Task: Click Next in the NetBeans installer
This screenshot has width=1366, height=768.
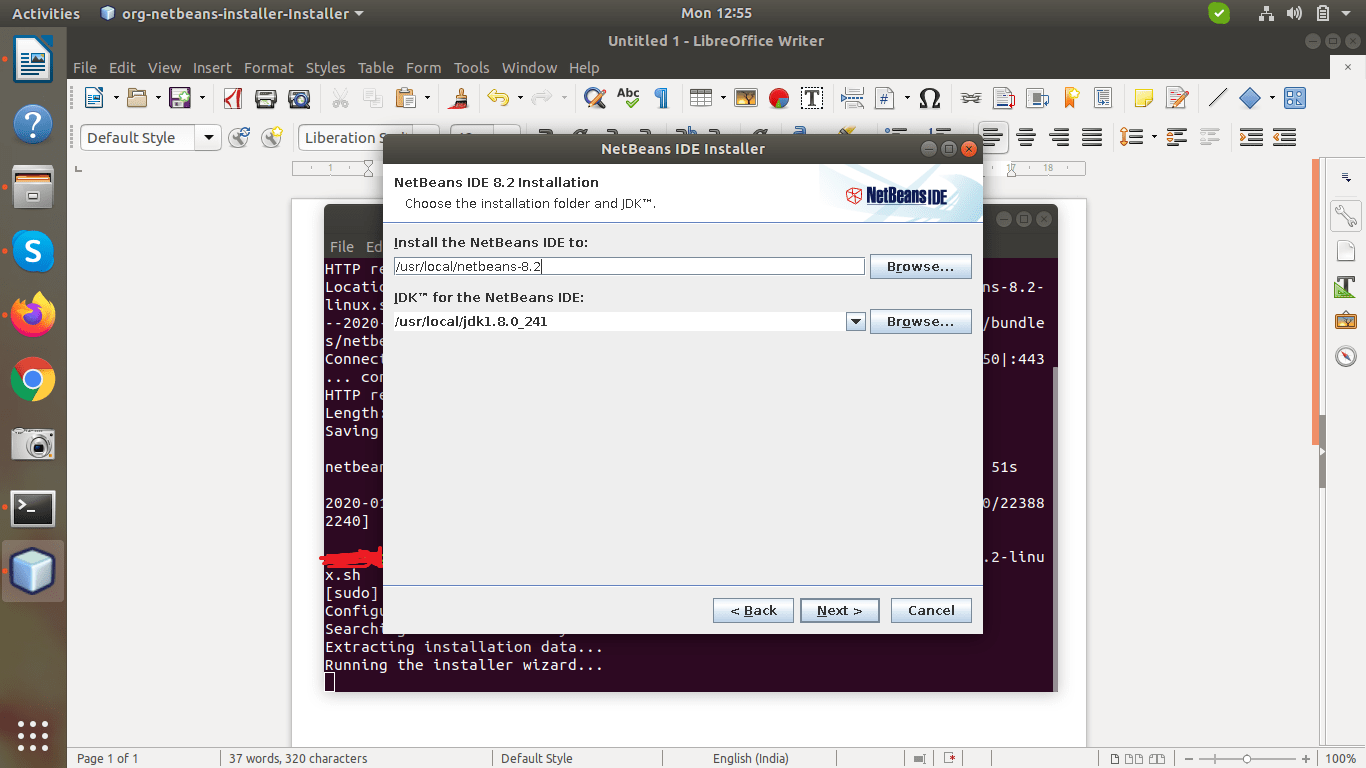Action: tap(839, 610)
